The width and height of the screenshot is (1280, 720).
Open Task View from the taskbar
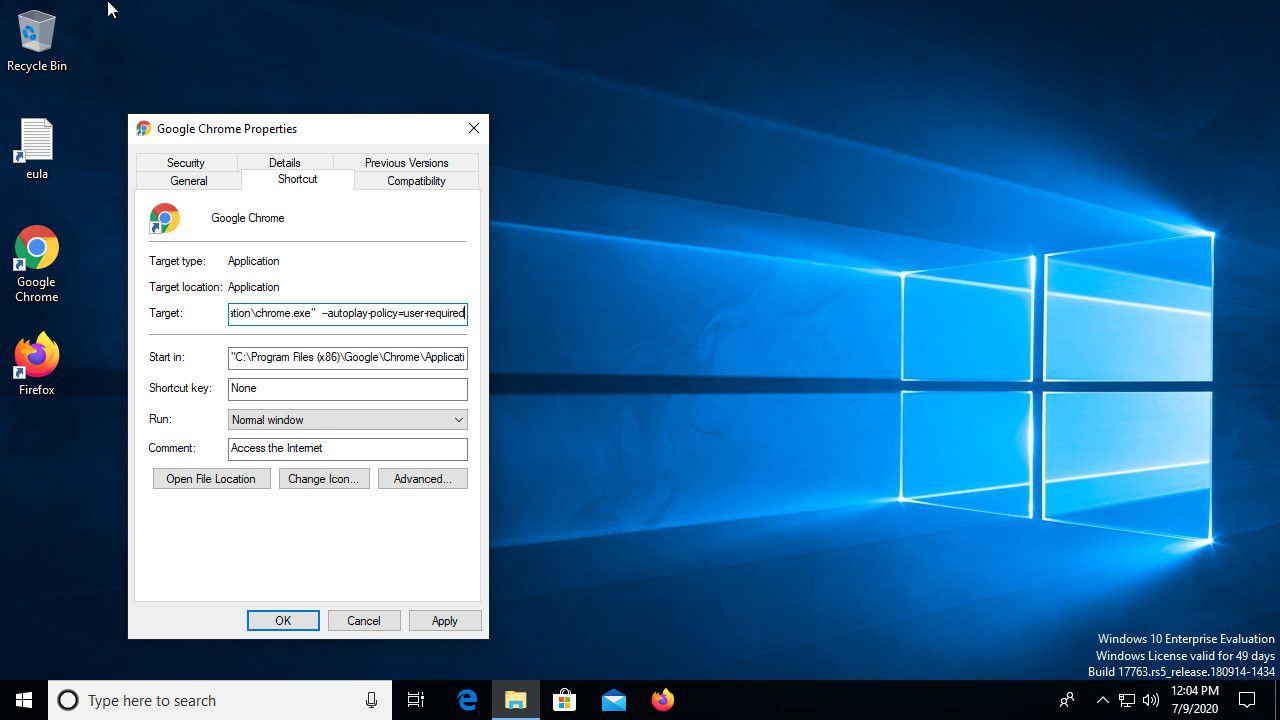[416, 700]
